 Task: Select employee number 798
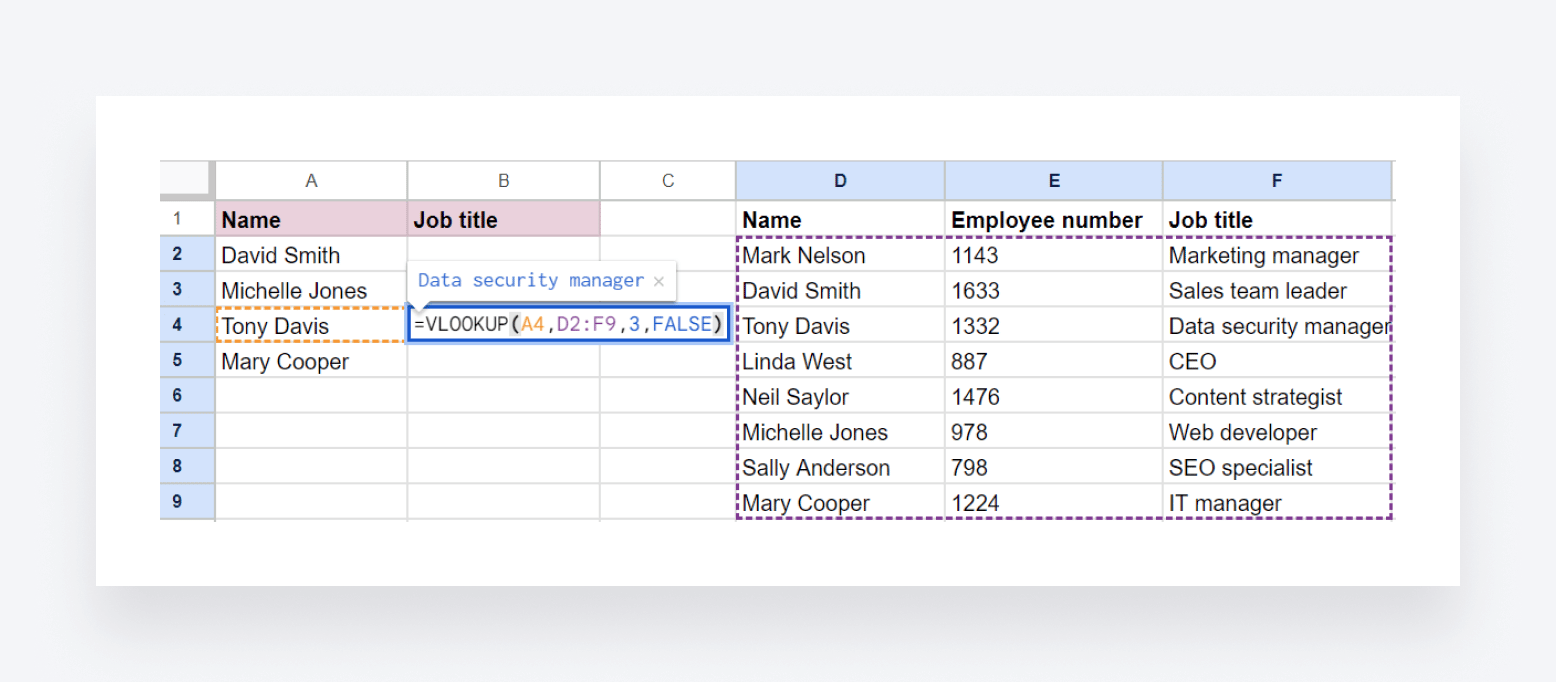1054,467
